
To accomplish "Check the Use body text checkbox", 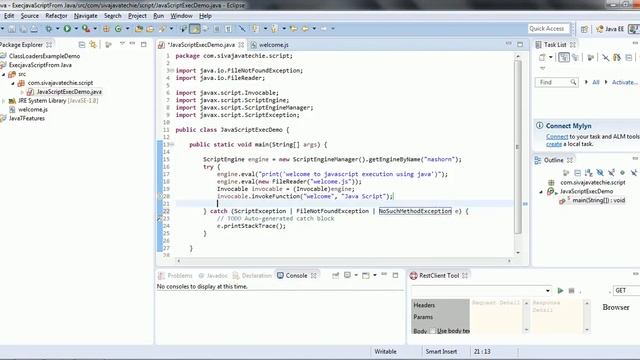I will (433, 331).
